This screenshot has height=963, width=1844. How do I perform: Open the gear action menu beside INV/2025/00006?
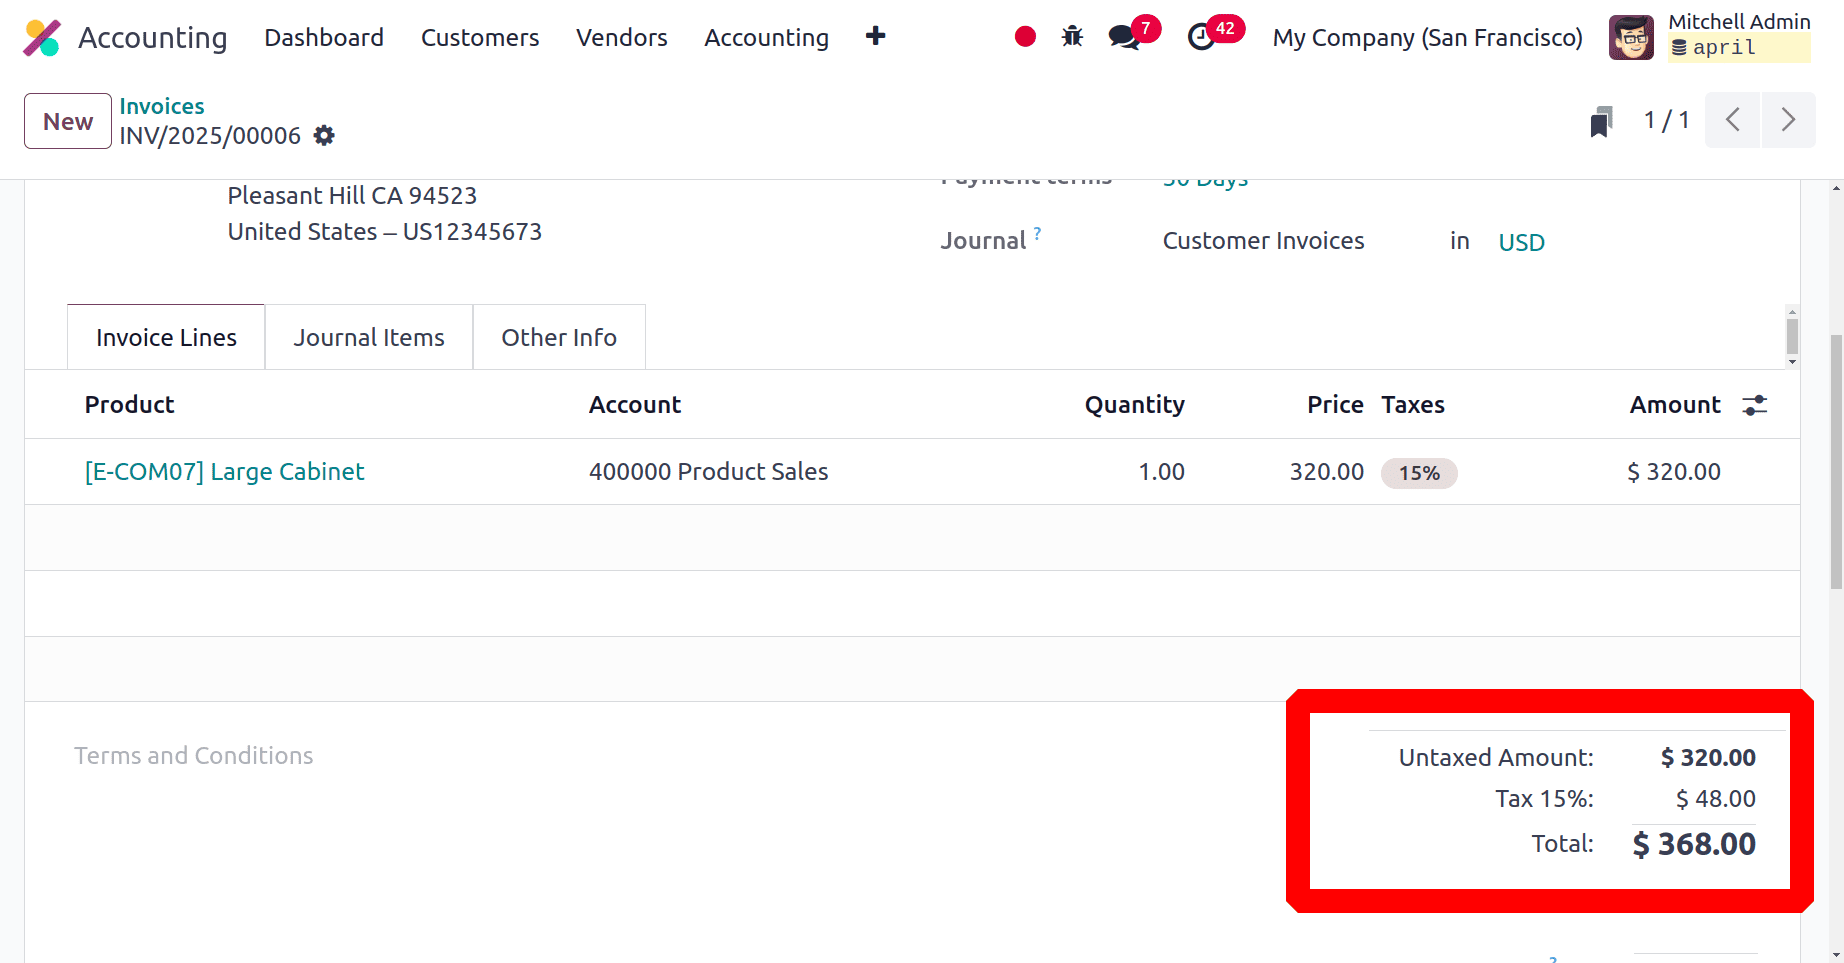(324, 135)
